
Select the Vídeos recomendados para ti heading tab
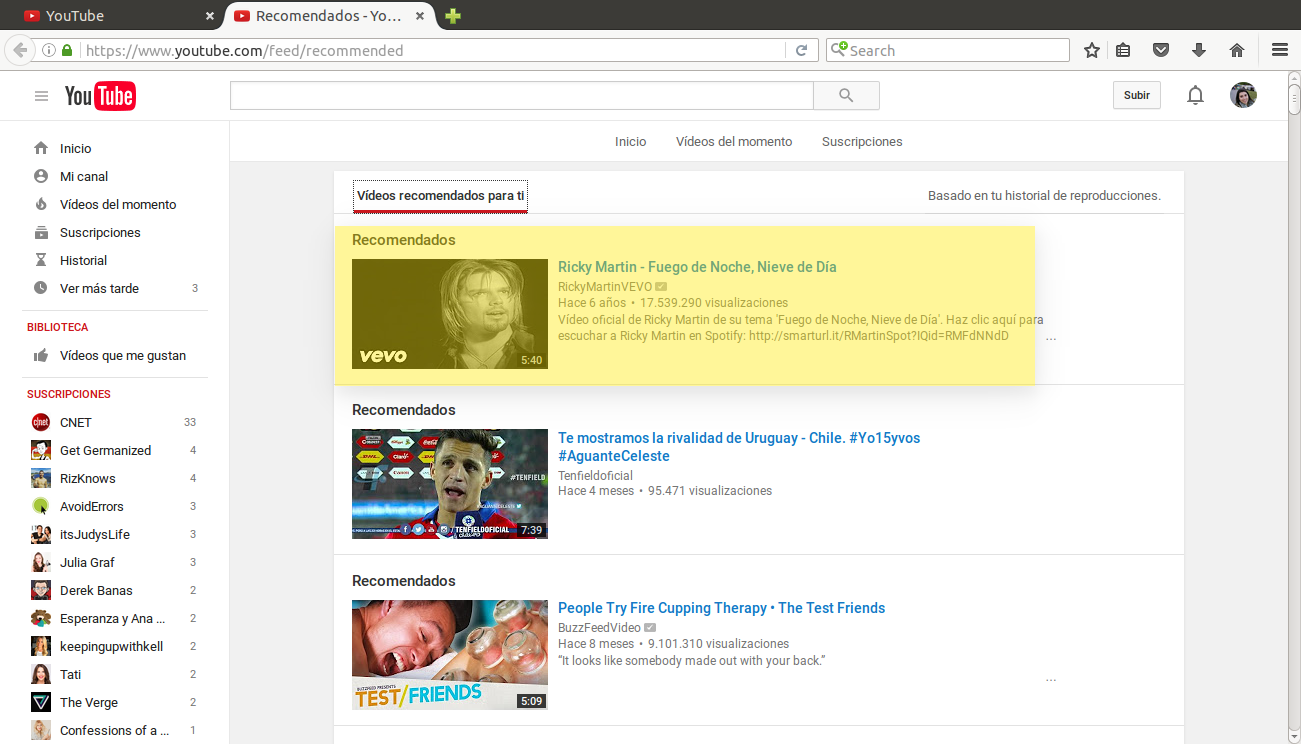tap(441, 196)
